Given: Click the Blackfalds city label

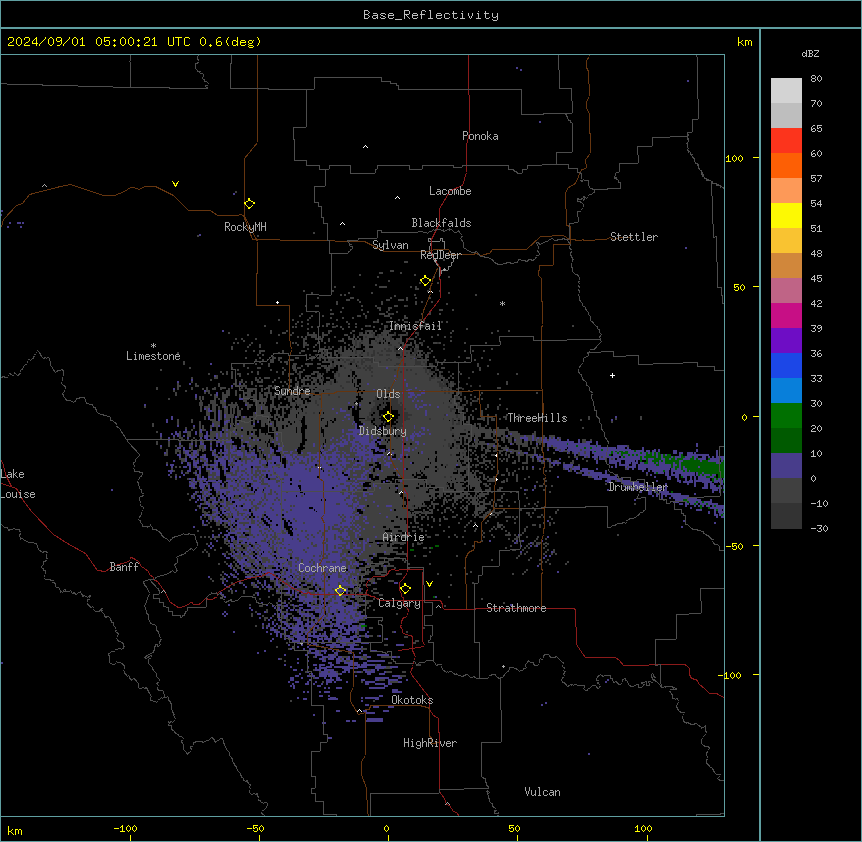Looking at the screenshot, I should 441,223.
